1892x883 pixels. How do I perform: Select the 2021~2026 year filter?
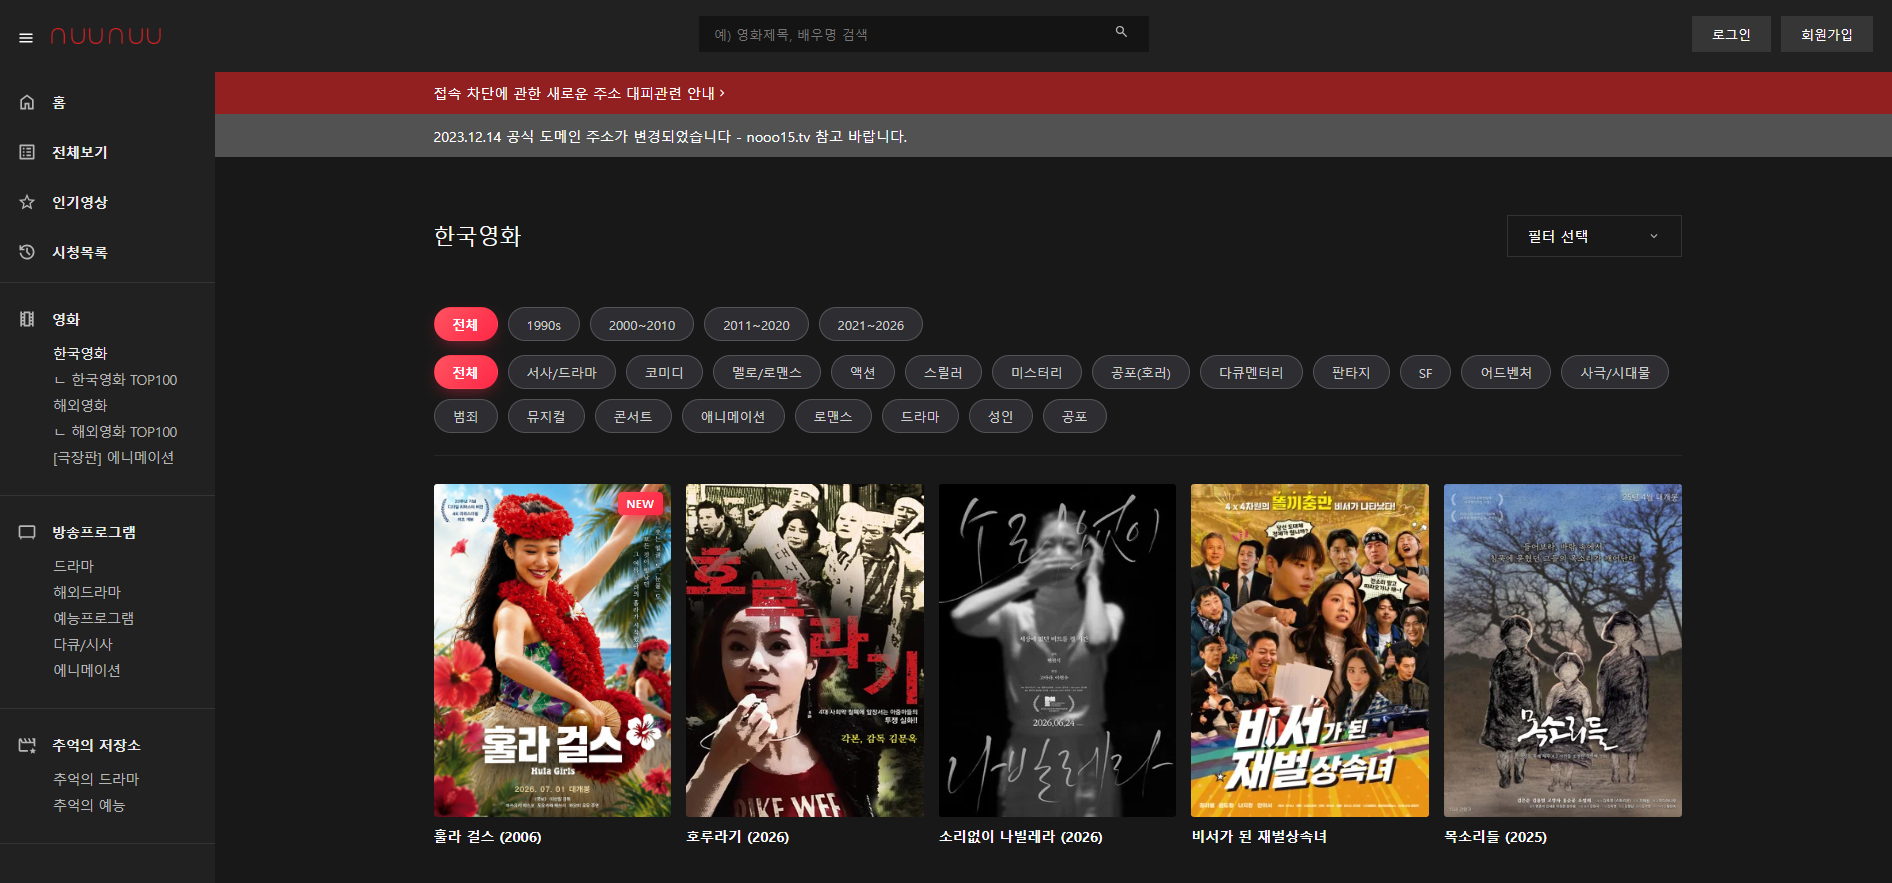[x=871, y=324]
